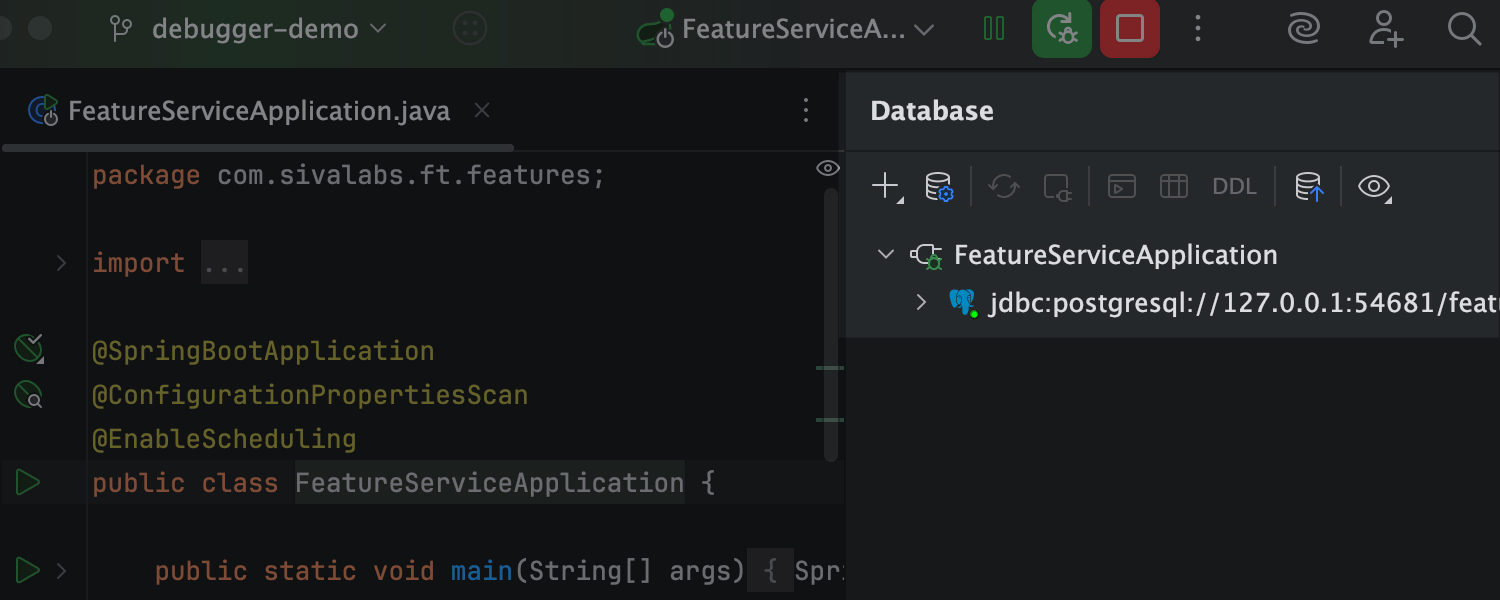Screen dimensions: 1500x600
Task: Toggle reader mode eye icon in editor
Action: click(x=827, y=168)
